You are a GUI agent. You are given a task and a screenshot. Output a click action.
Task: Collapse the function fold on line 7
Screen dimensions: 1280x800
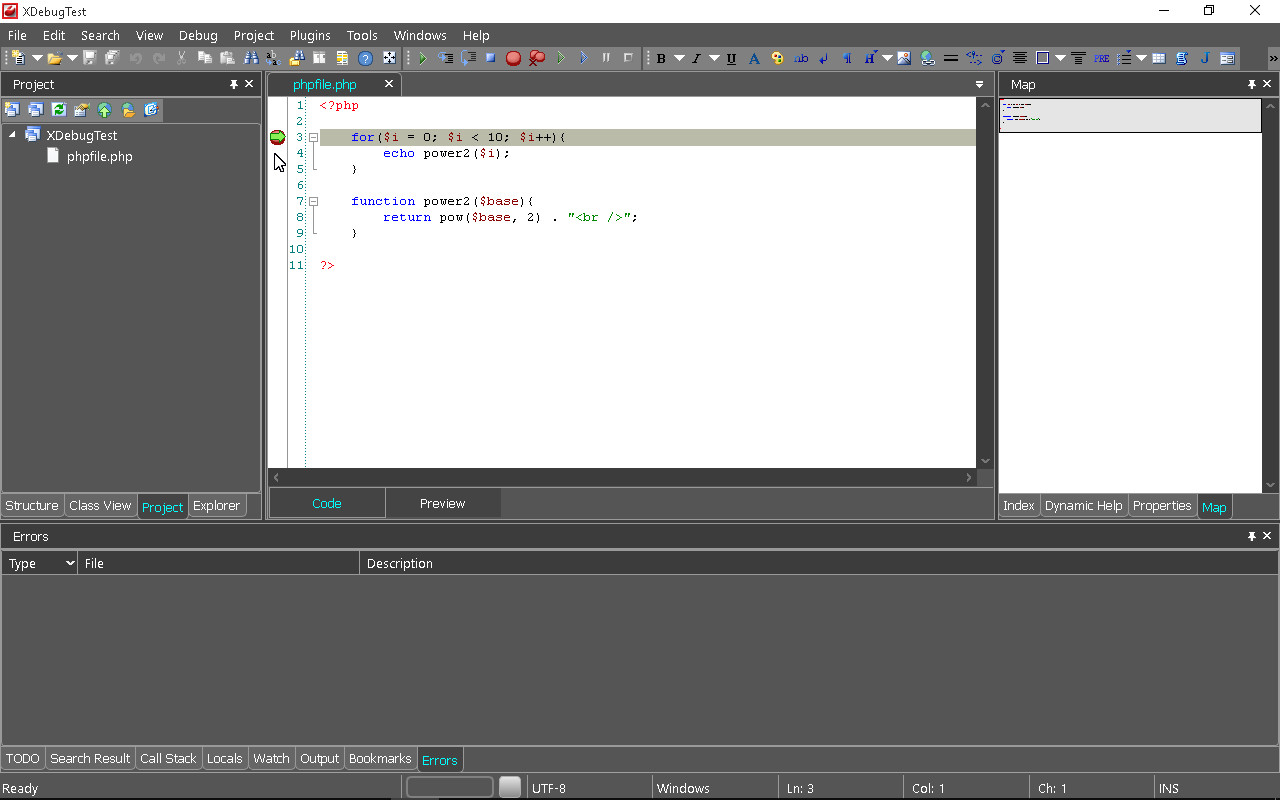[313, 201]
